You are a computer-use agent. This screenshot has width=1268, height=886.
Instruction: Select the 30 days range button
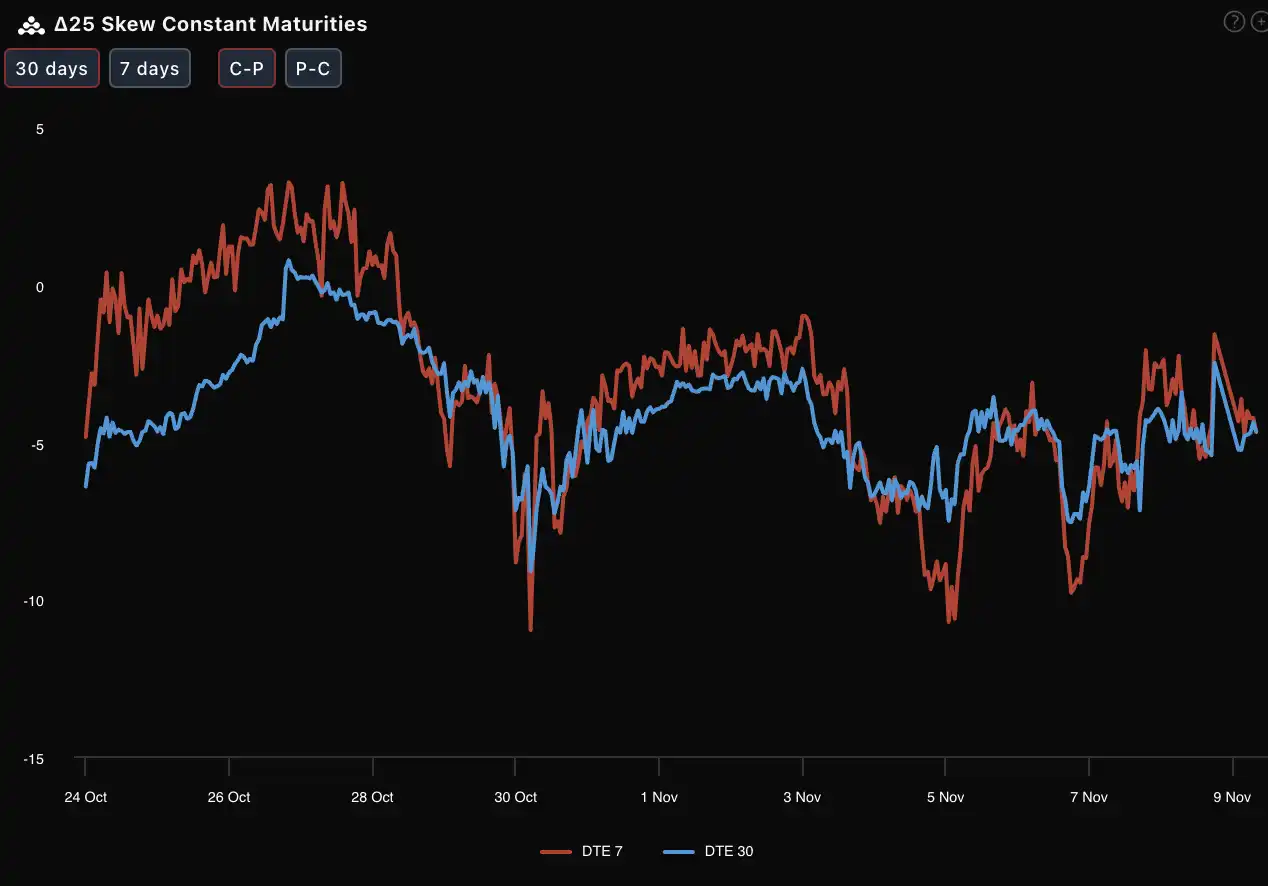click(52, 69)
